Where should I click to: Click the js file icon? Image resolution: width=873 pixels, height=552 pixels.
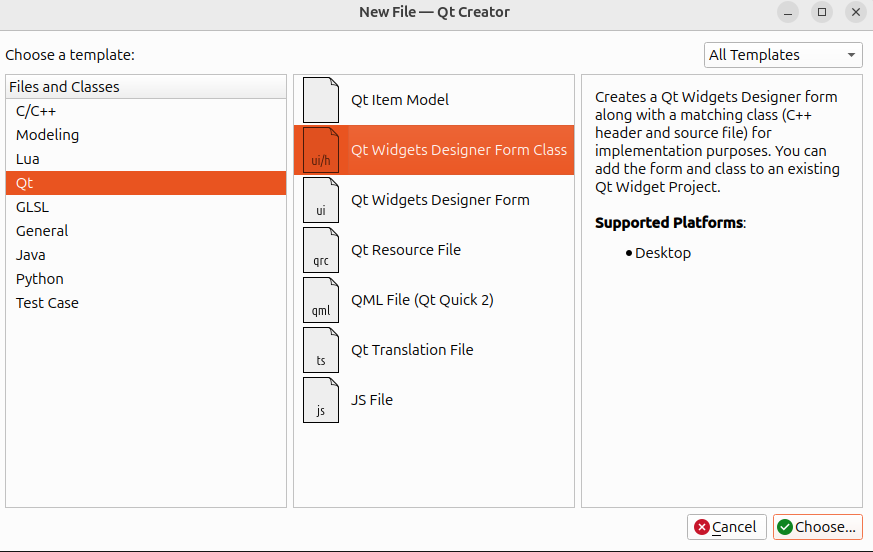click(x=321, y=400)
